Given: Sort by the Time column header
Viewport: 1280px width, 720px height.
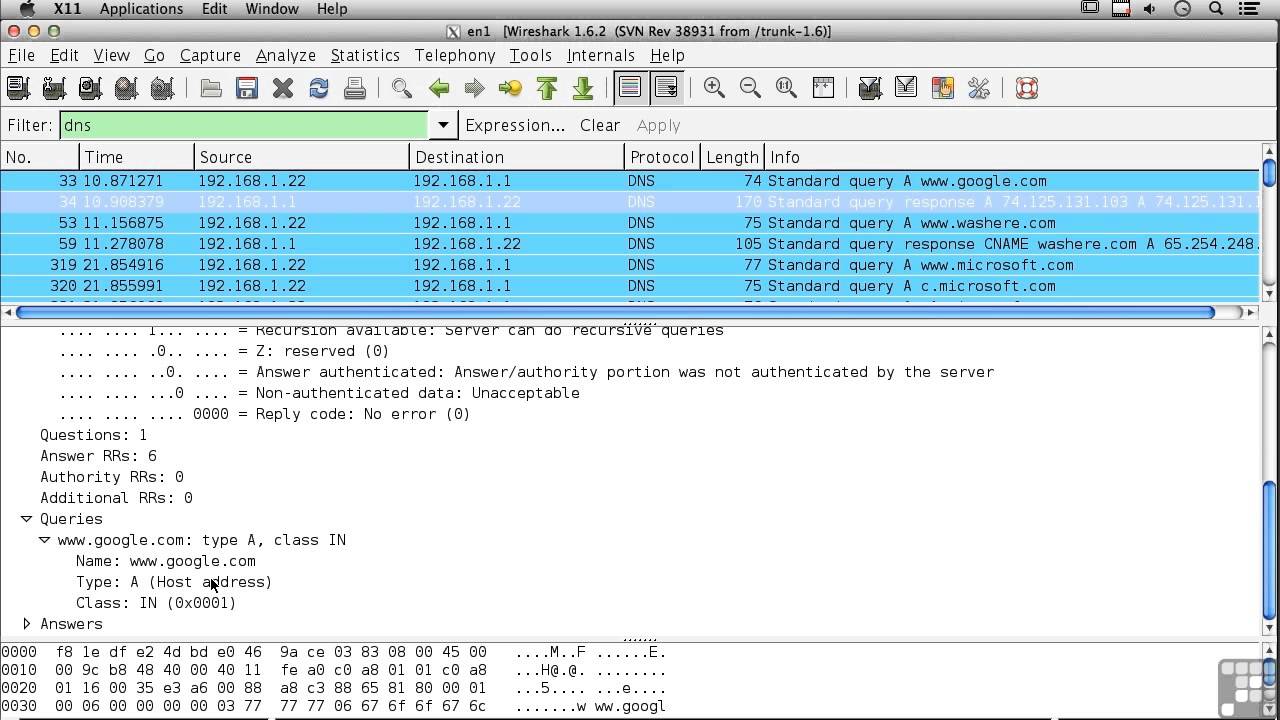Looking at the screenshot, I should tap(137, 157).
